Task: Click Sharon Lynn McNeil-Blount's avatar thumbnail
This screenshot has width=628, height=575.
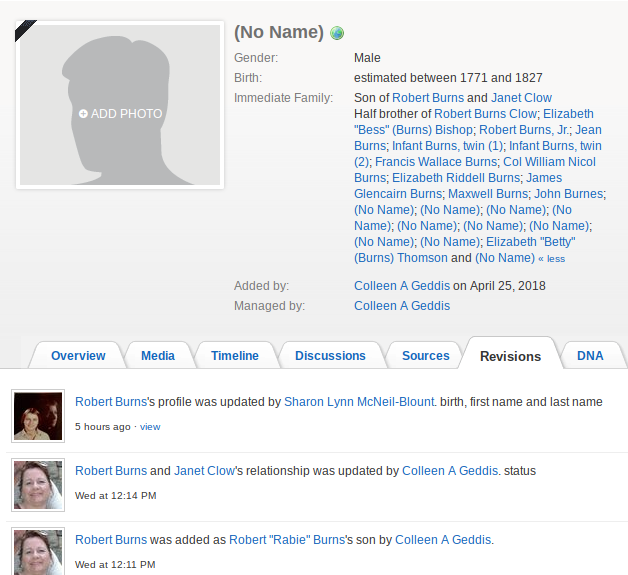Action: pyautogui.click(x=39, y=415)
